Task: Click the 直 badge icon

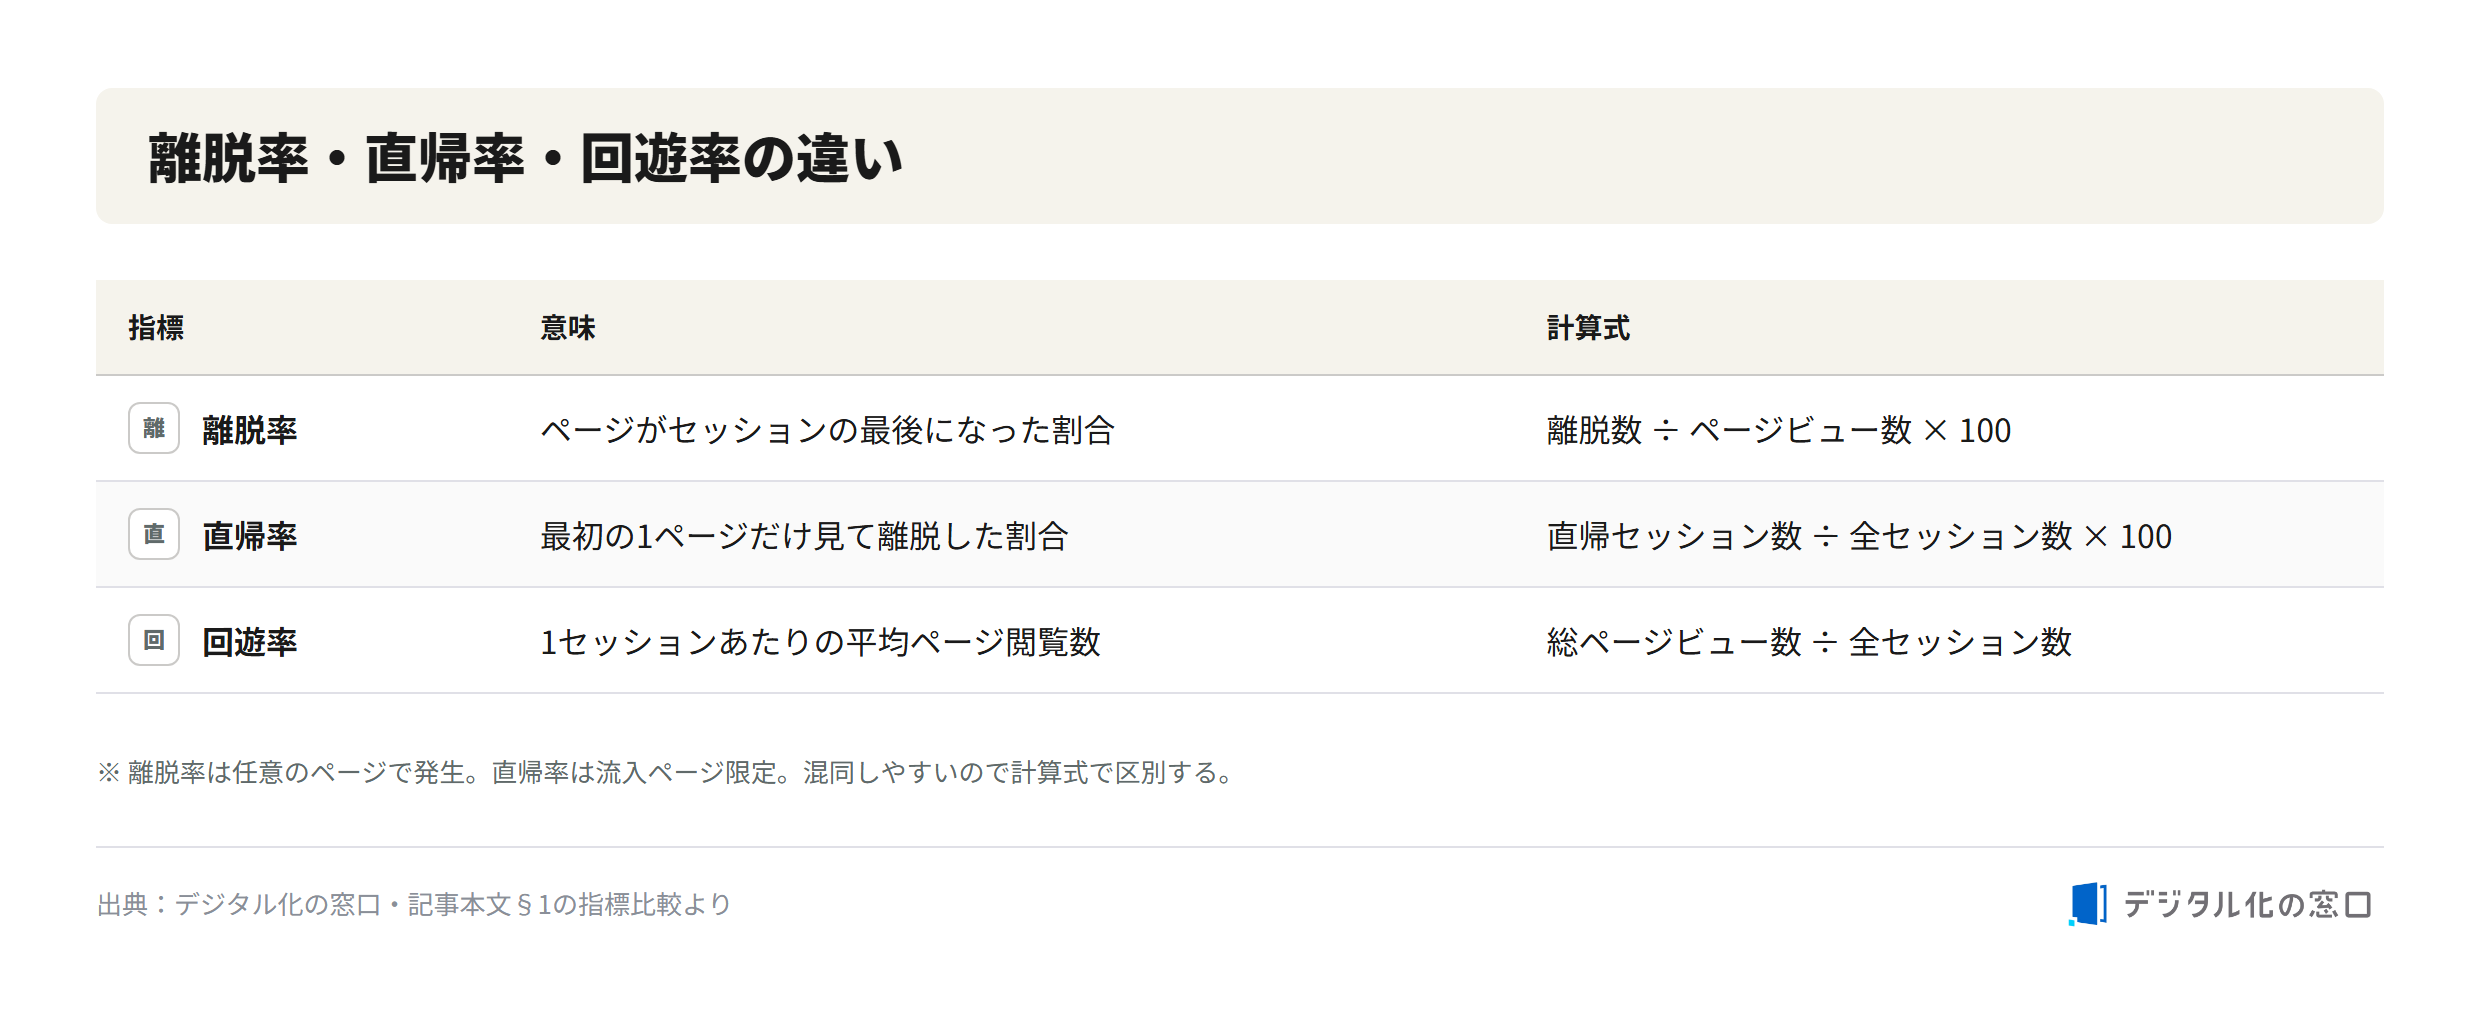Action: point(154,534)
